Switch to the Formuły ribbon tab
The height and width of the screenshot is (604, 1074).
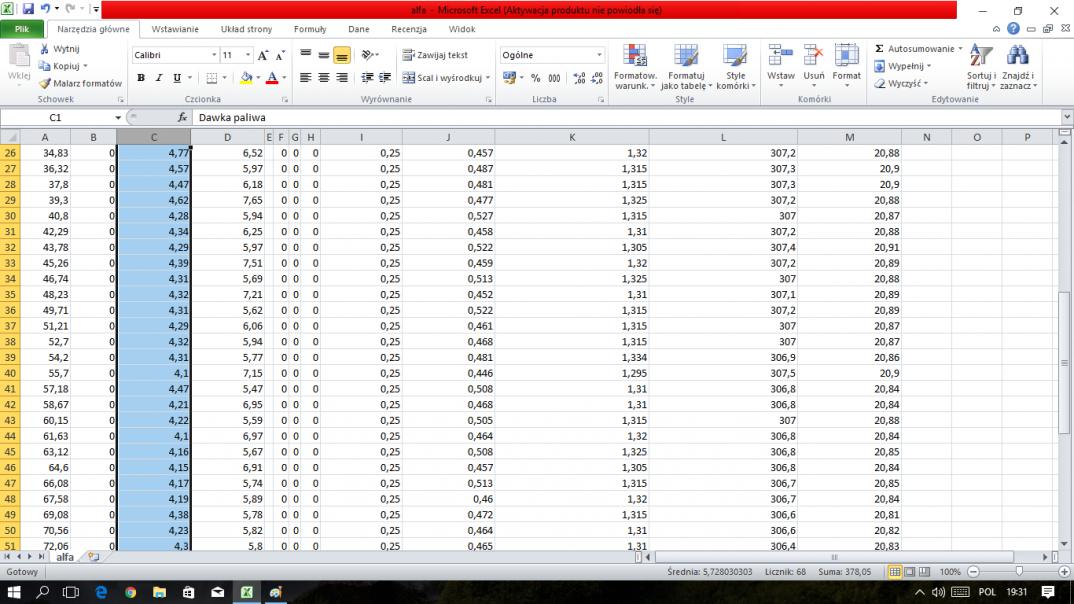310,30
